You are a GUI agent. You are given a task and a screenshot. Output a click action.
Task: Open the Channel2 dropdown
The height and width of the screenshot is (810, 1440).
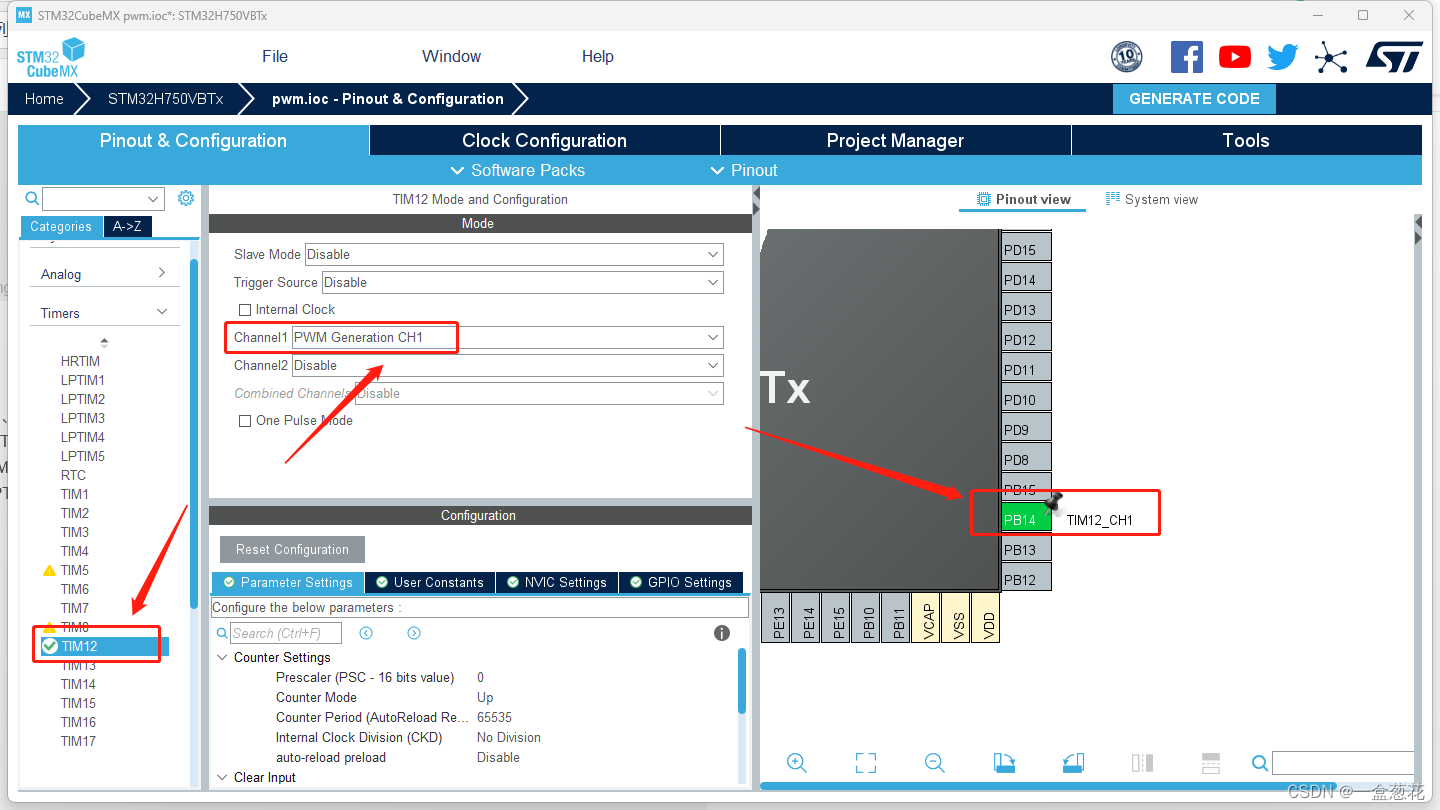pos(507,365)
